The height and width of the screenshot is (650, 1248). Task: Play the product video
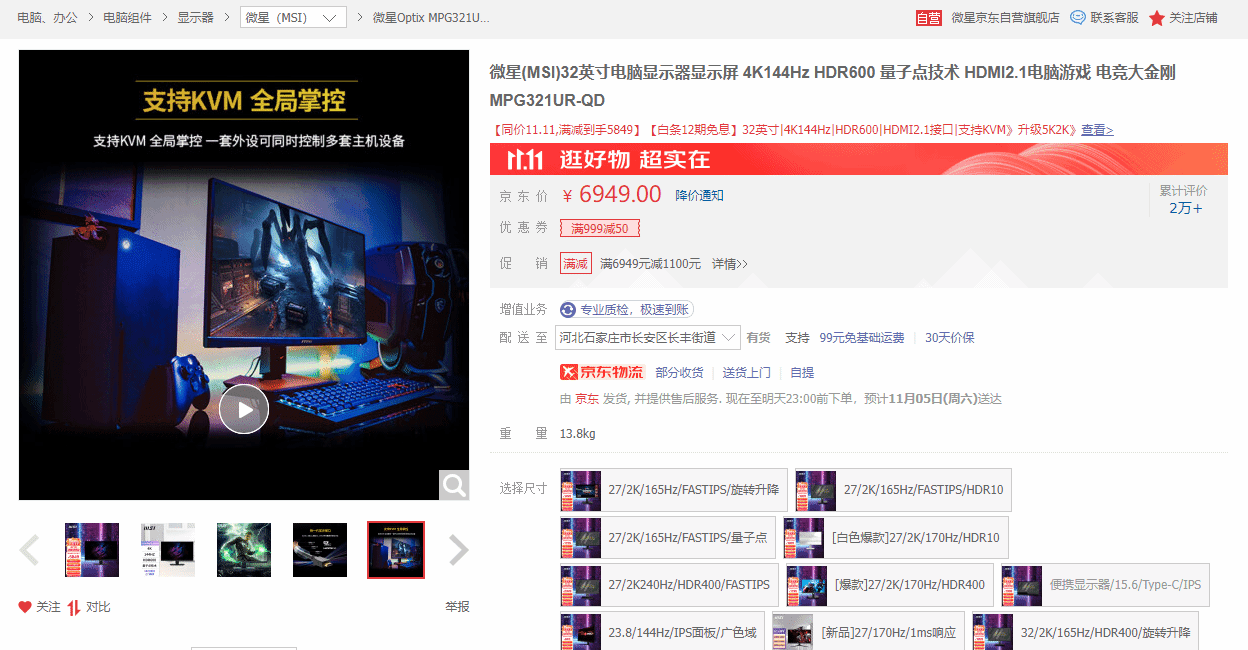[244, 409]
